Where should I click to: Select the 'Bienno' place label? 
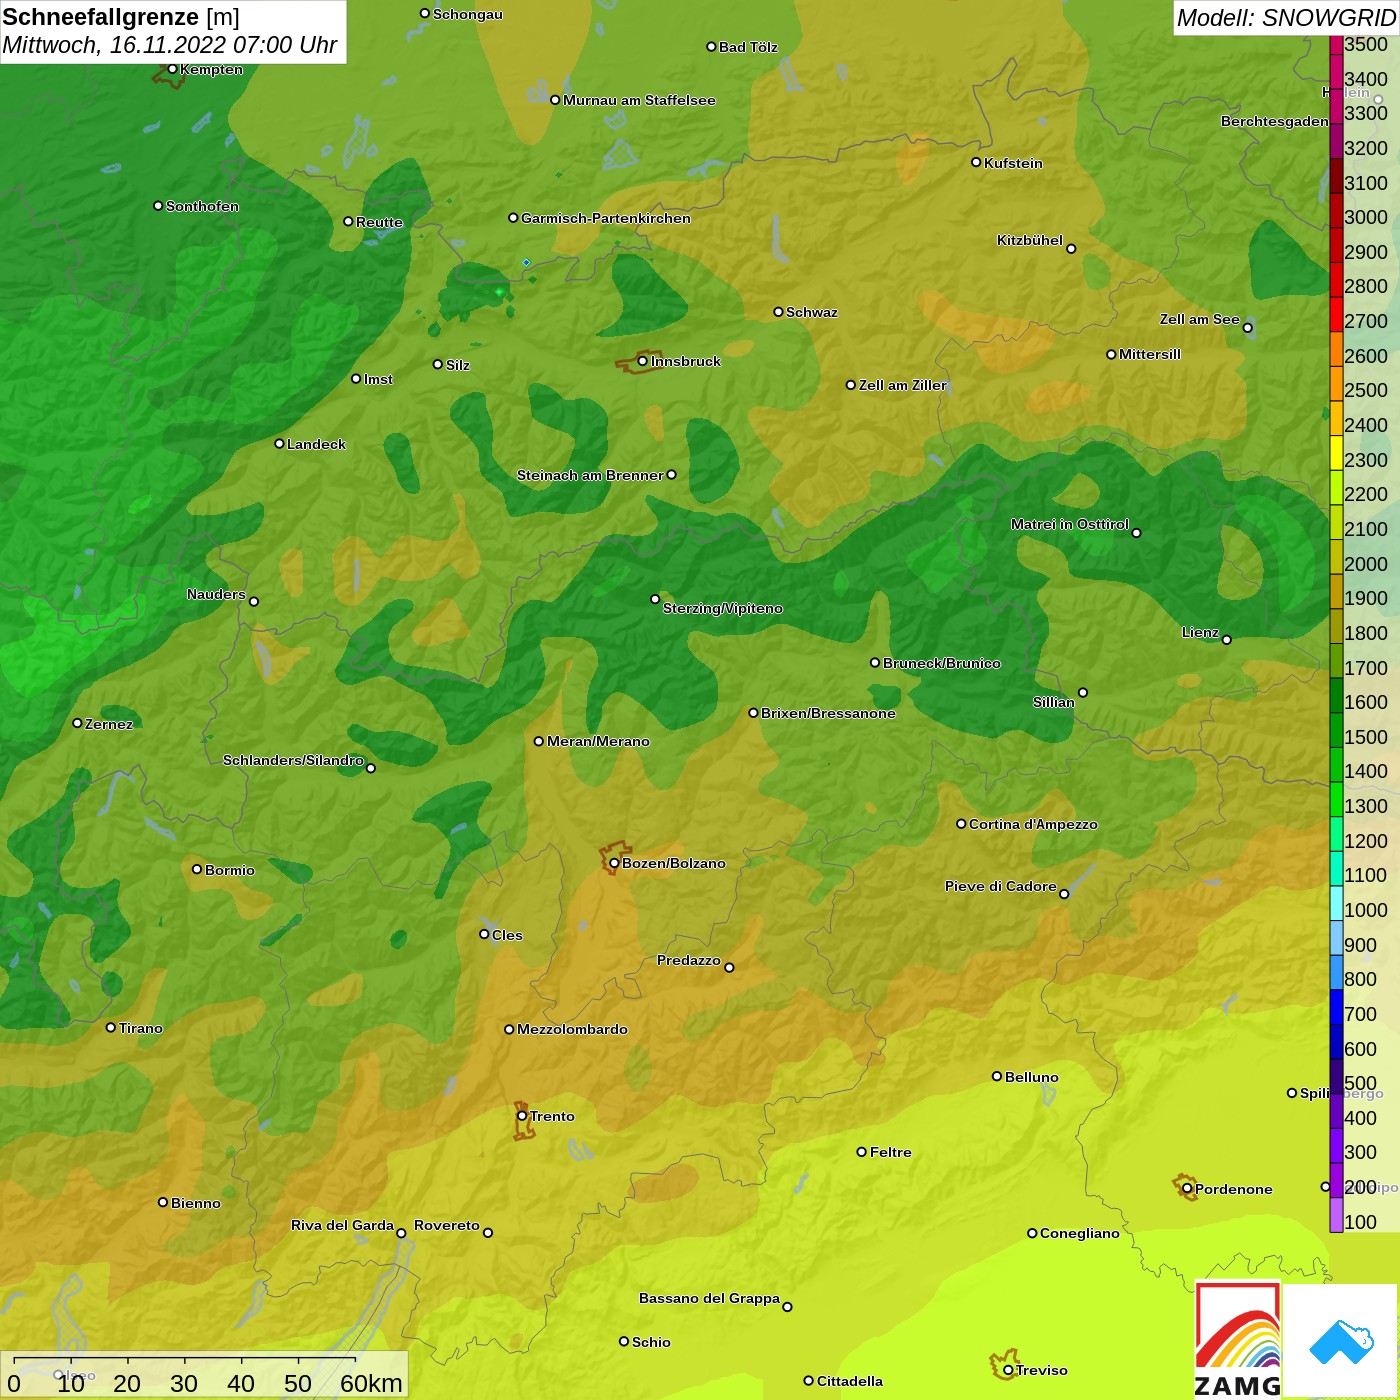pos(195,1203)
